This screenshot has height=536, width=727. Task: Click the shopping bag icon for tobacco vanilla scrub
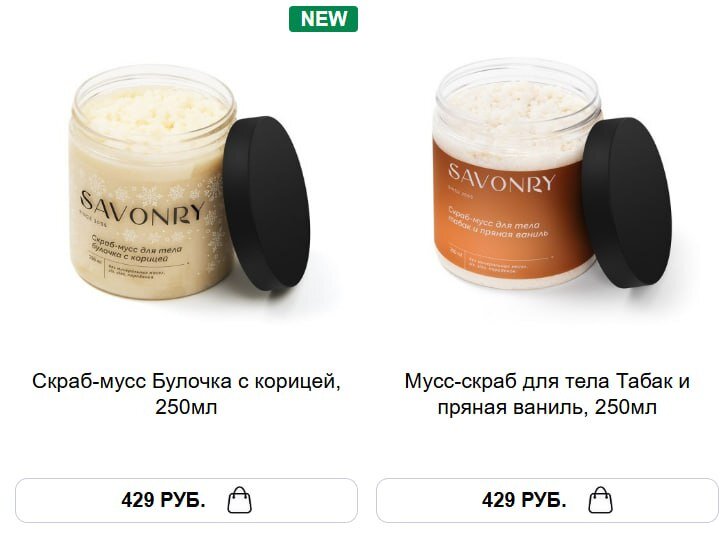(600, 500)
